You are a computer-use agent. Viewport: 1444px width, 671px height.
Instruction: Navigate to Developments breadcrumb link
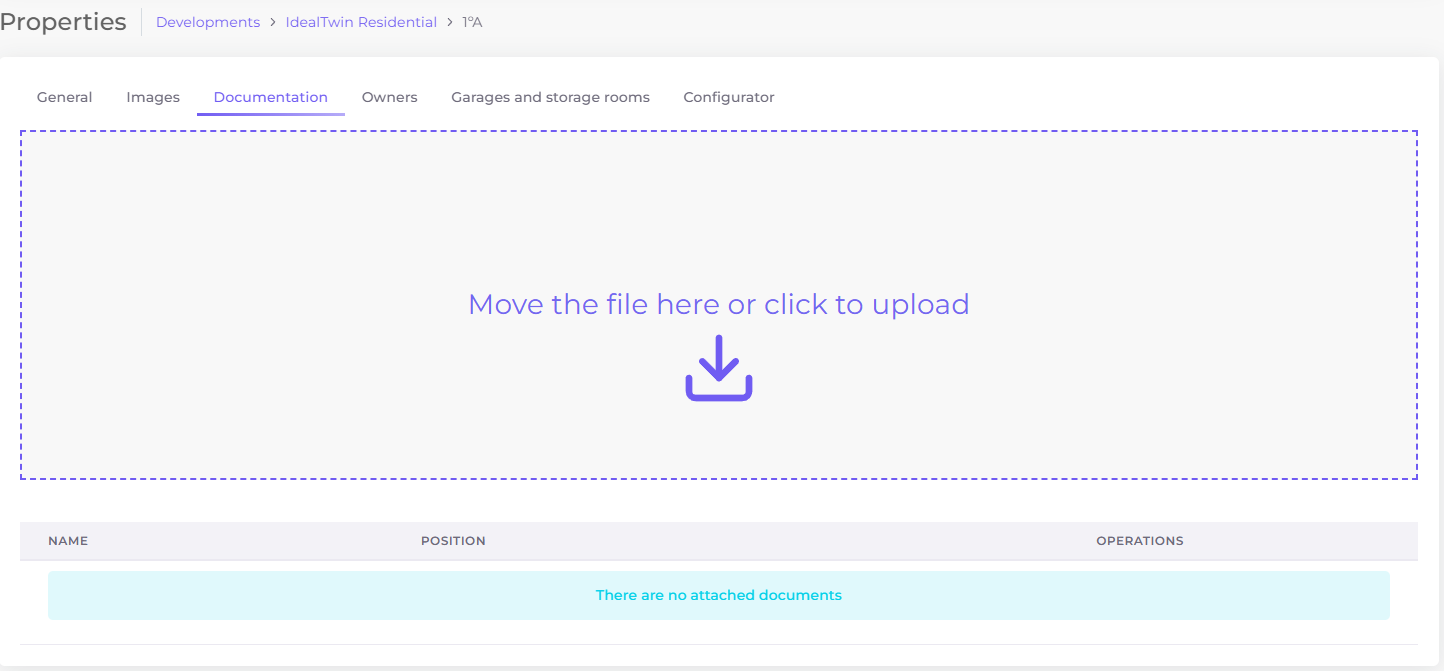[x=208, y=22]
